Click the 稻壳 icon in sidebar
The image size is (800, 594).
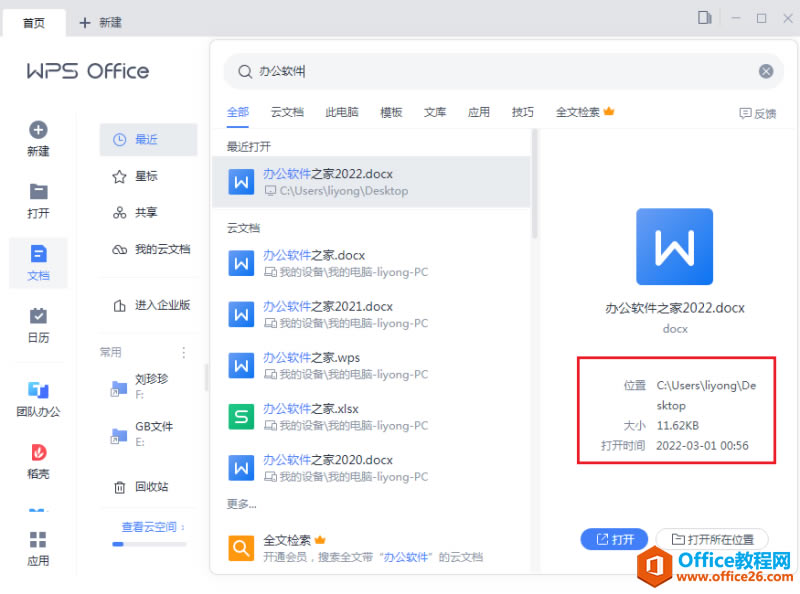(38, 453)
